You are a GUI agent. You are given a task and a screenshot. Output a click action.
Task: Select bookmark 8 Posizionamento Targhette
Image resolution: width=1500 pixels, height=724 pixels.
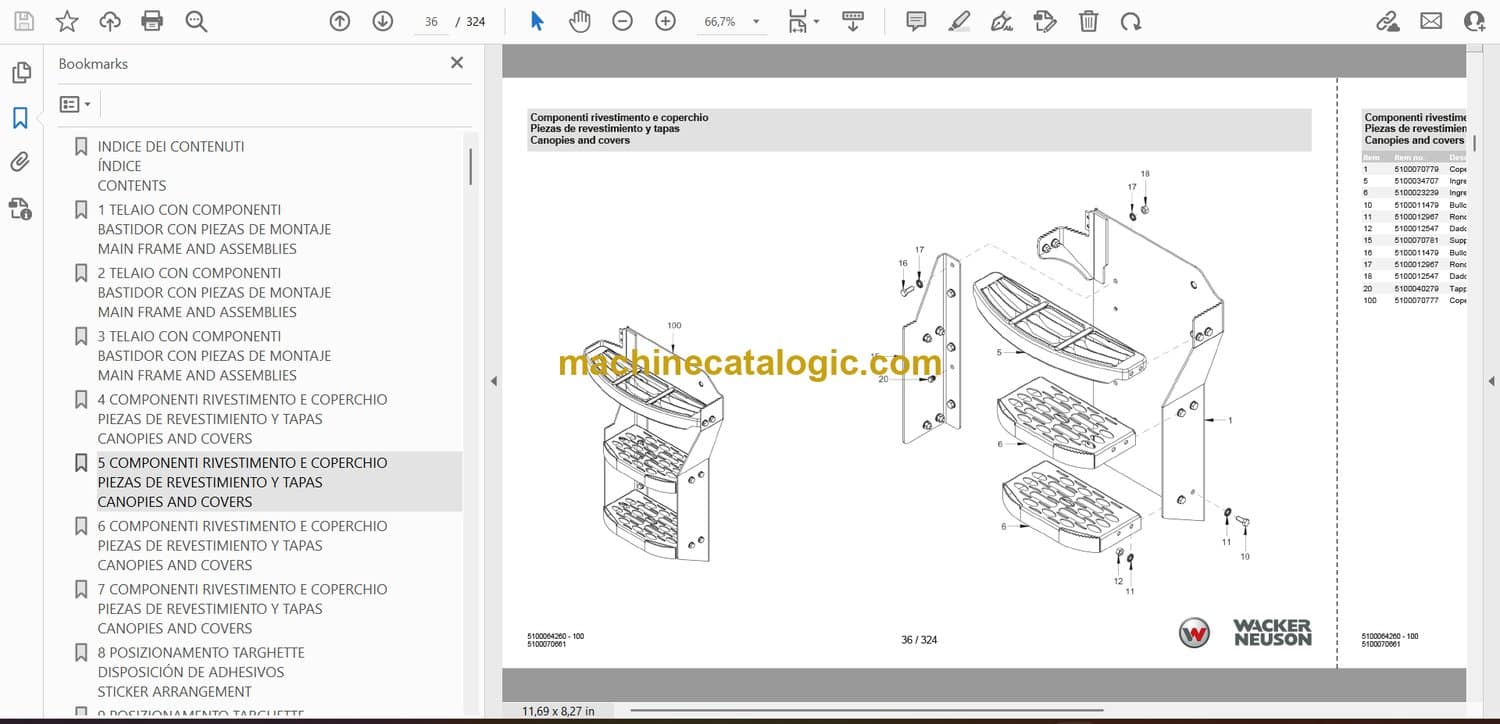tap(200, 652)
